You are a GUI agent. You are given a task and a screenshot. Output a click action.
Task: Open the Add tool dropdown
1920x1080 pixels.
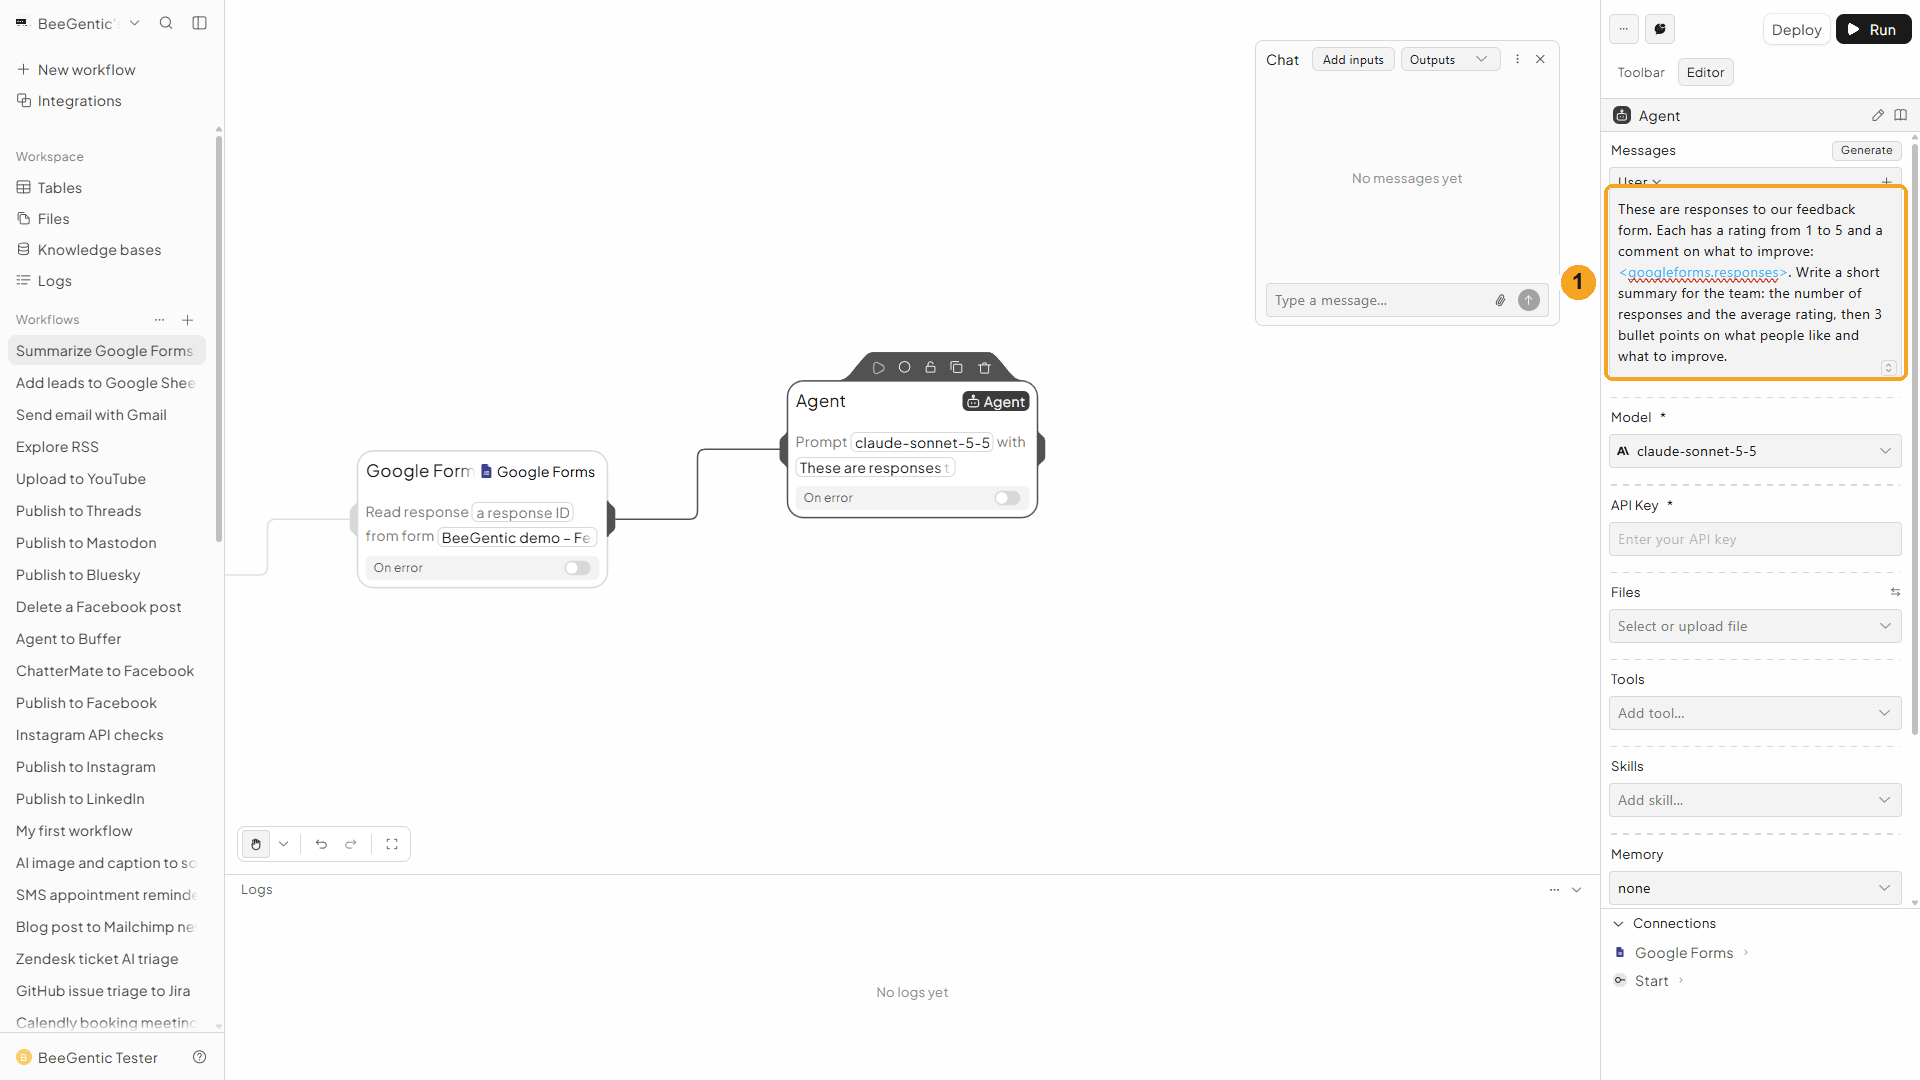(1755, 713)
